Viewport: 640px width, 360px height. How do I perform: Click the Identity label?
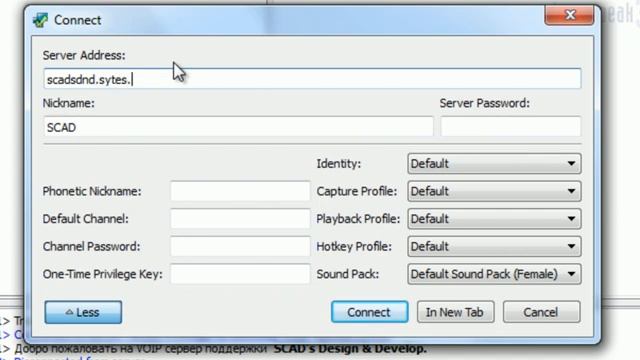(x=339, y=164)
